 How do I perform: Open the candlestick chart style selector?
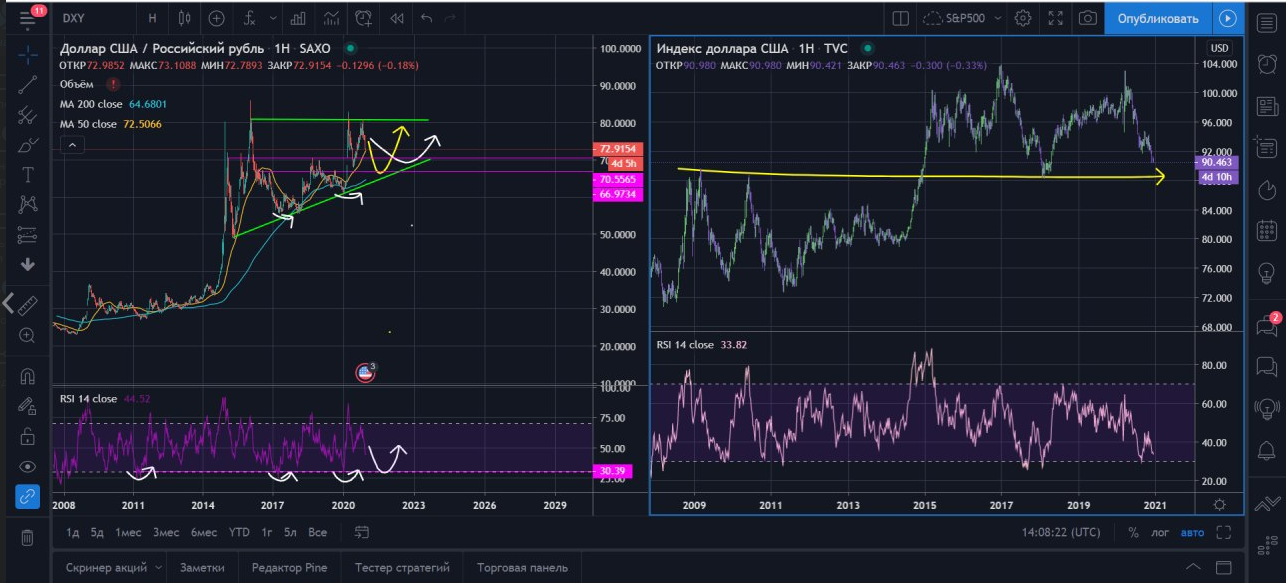pos(184,18)
